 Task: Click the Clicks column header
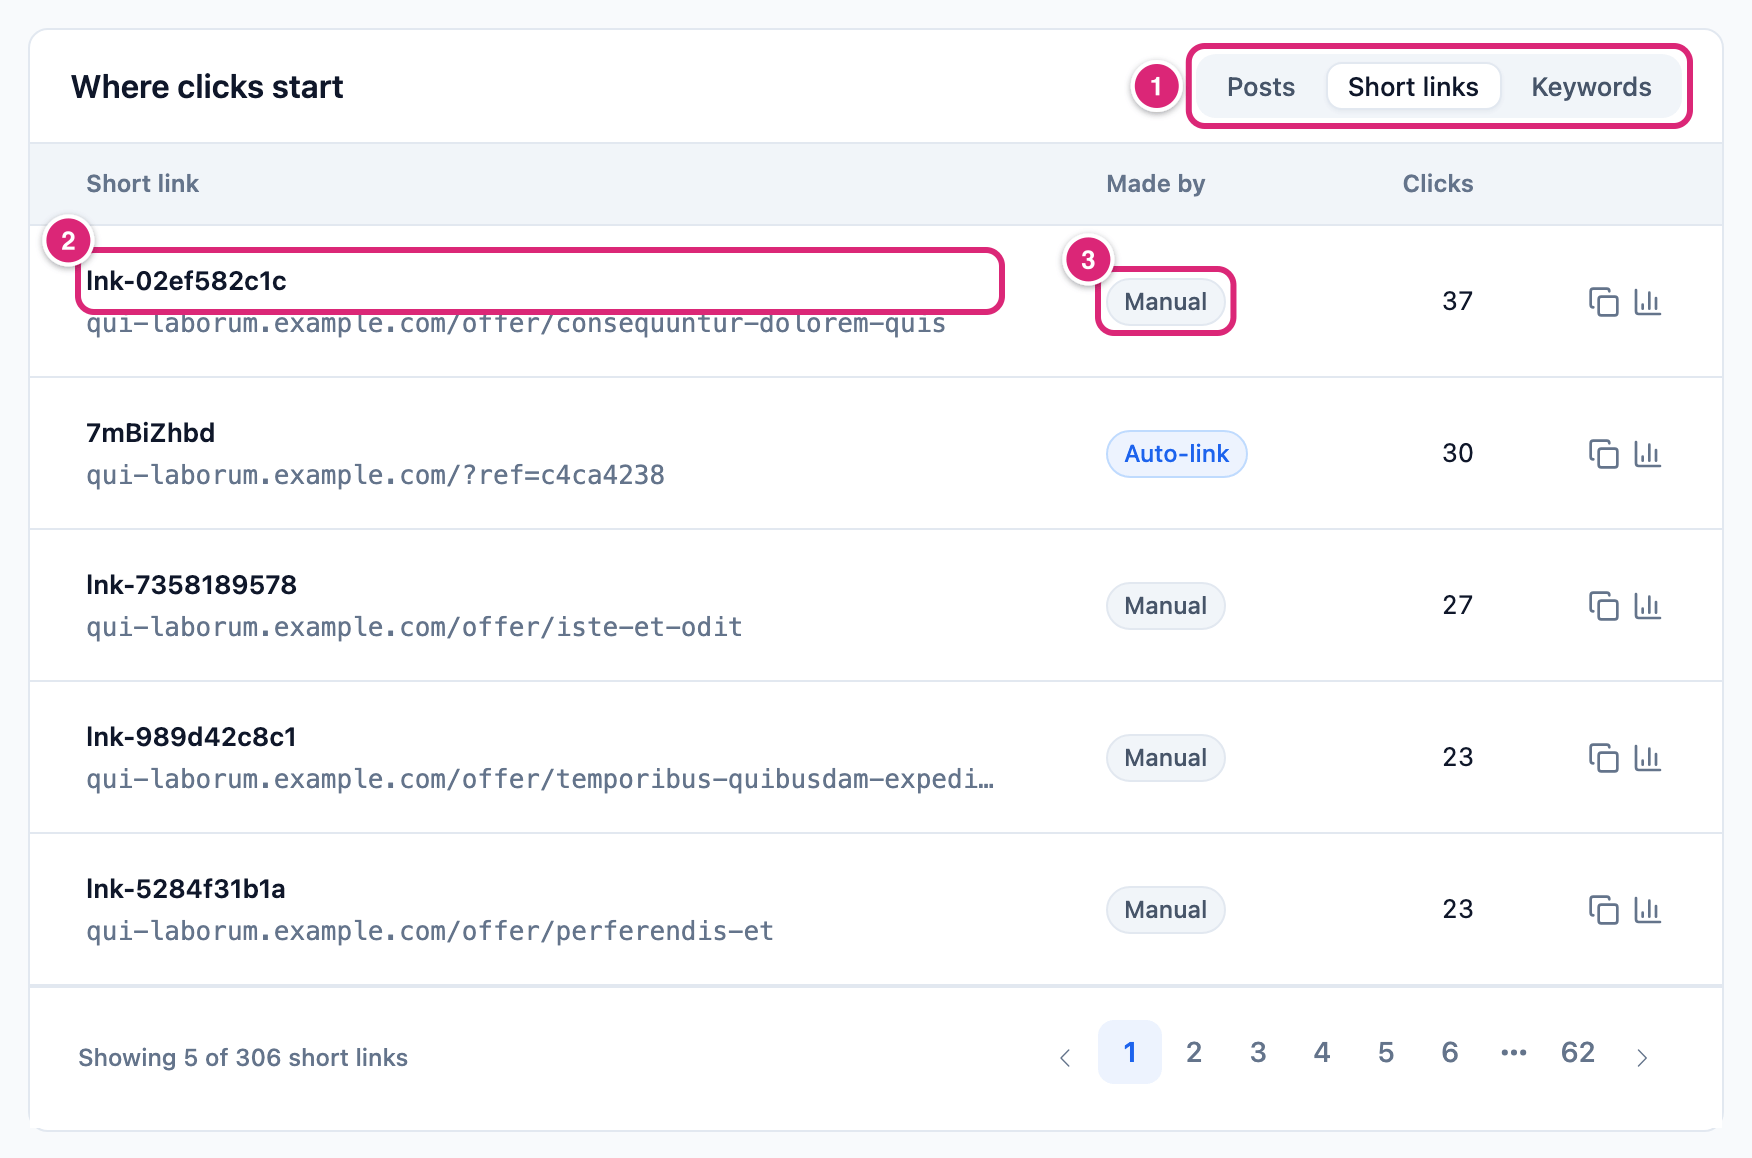click(1437, 184)
